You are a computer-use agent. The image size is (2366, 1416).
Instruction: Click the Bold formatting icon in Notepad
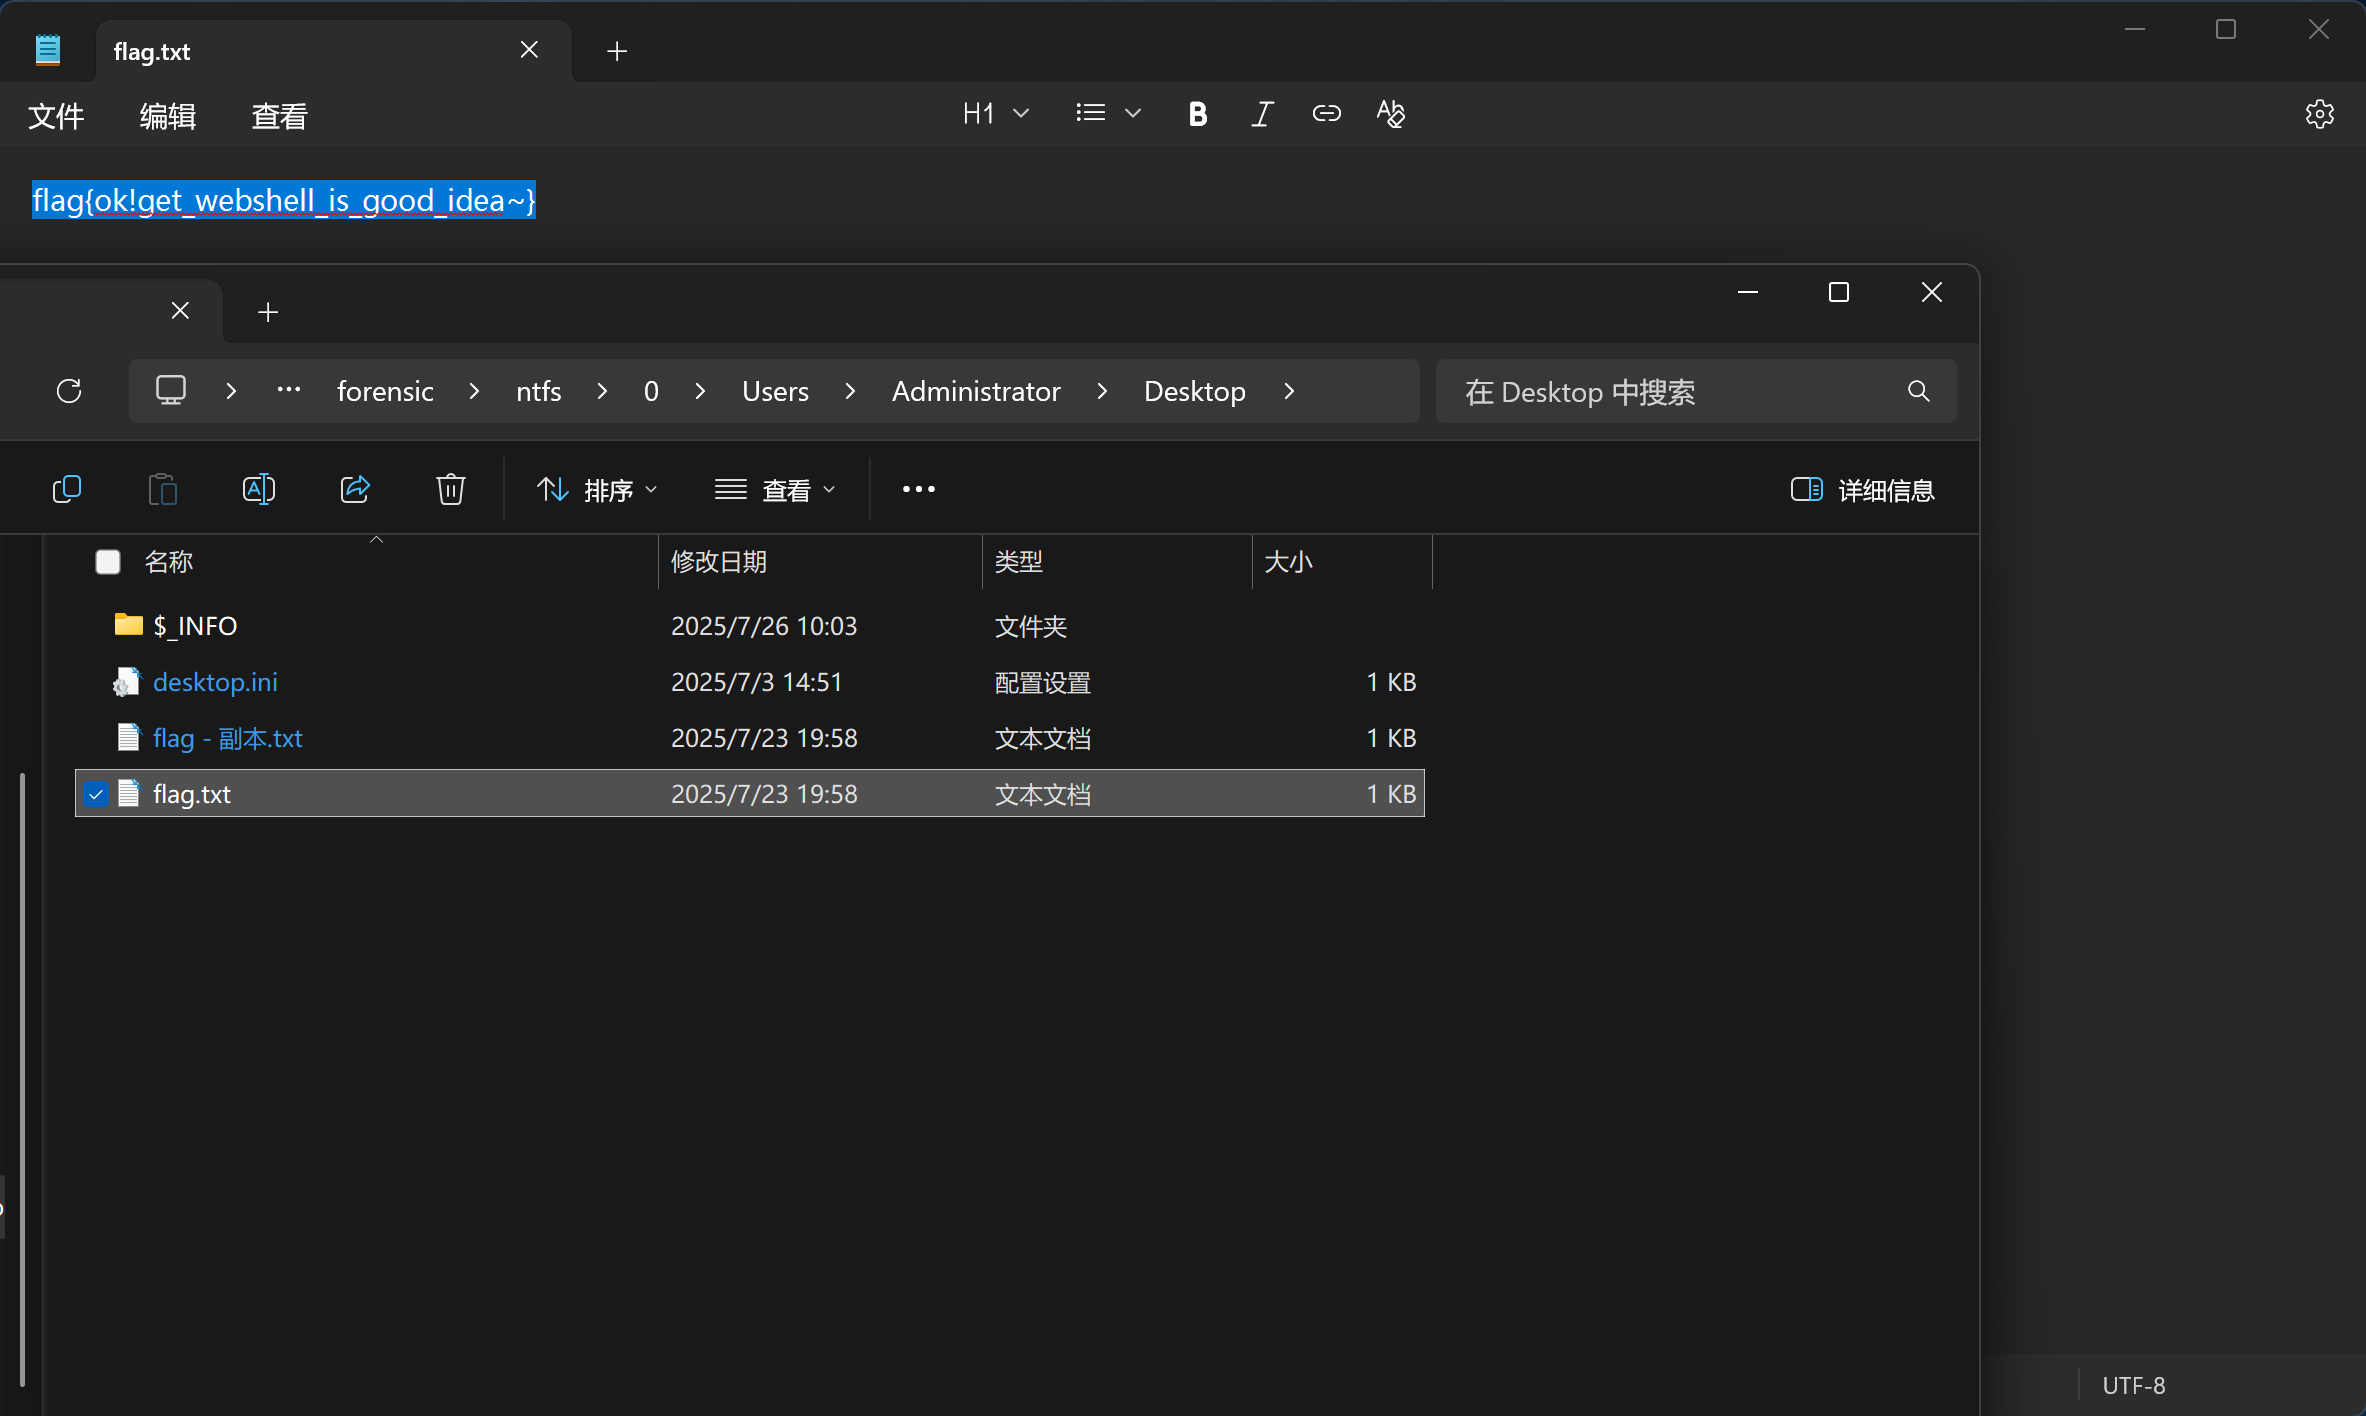(x=1197, y=114)
